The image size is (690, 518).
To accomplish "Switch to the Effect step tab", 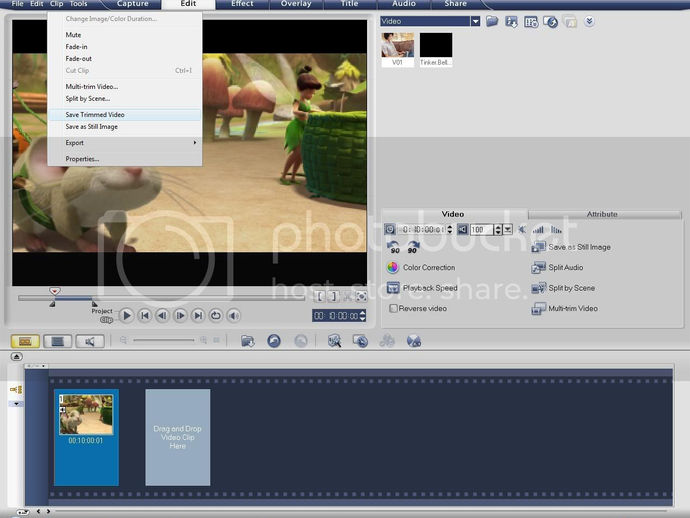I will tap(242, 4).
